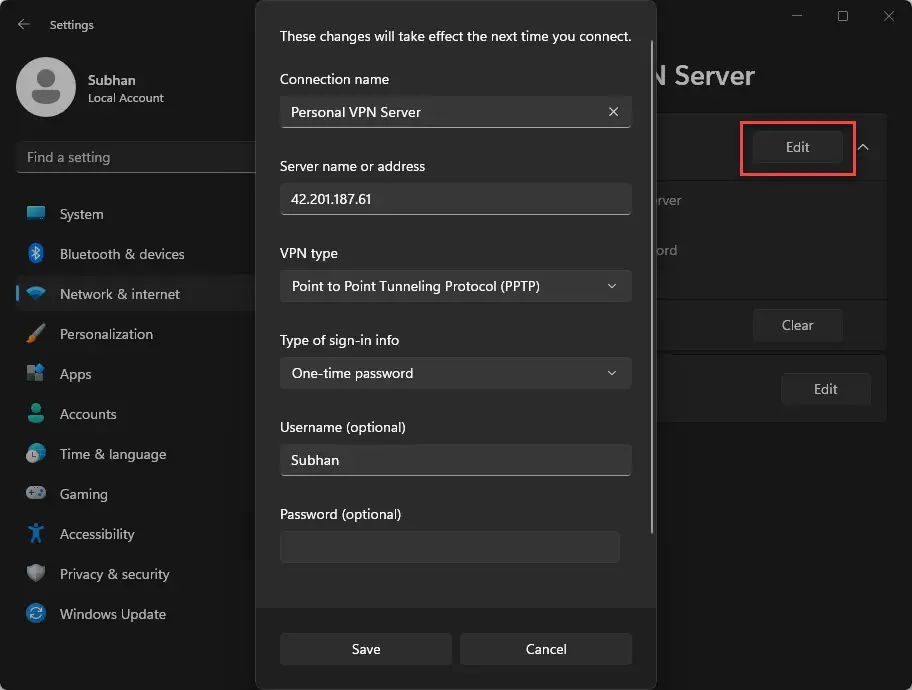Viewport: 912px width, 690px height.
Task: Click the System monitor icon in sidebar
Action: [x=36, y=214]
